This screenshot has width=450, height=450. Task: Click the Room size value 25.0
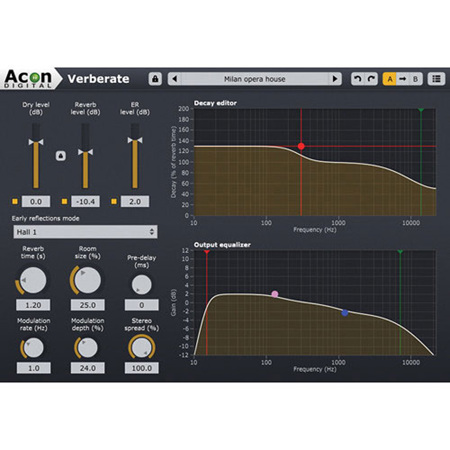87,305
